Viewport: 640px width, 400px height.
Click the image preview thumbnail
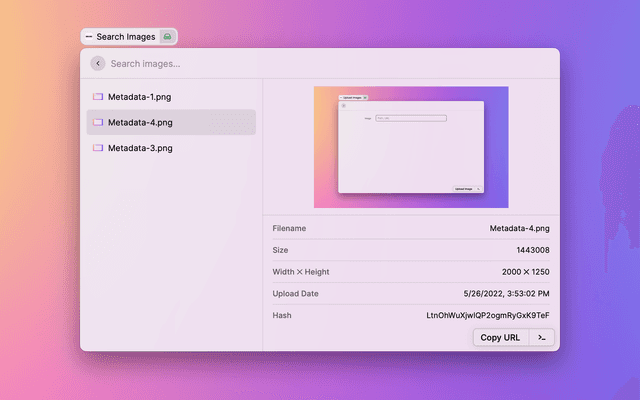411,147
